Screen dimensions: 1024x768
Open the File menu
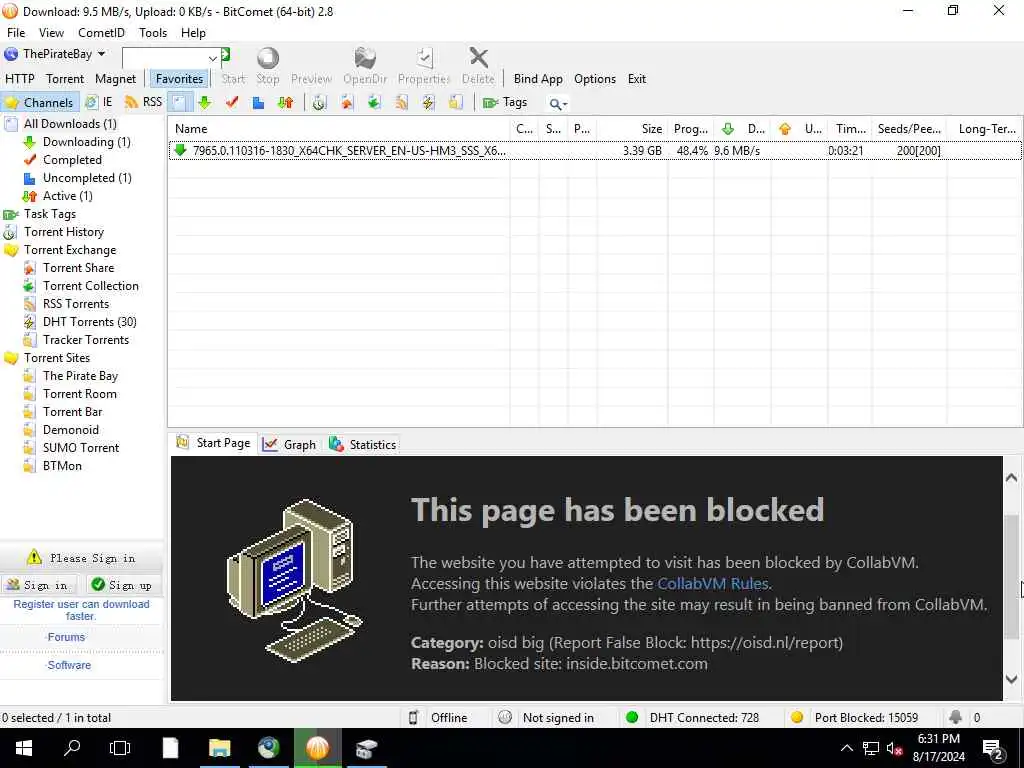click(x=16, y=33)
